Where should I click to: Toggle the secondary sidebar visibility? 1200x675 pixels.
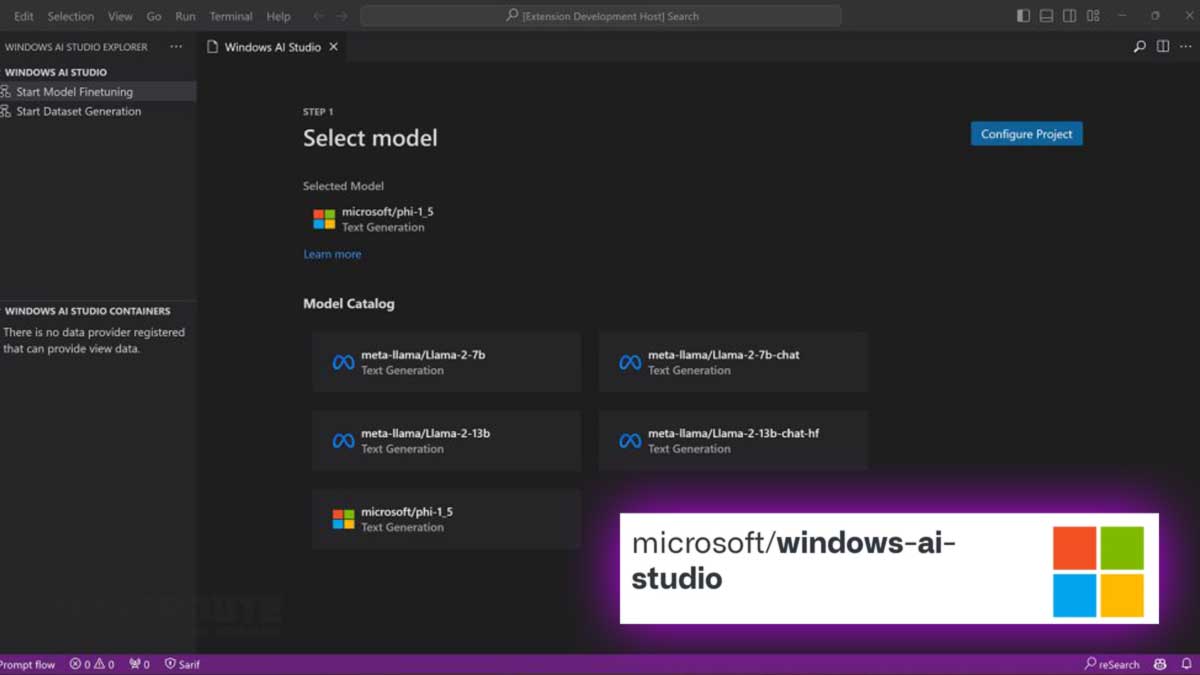point(1069,16)
